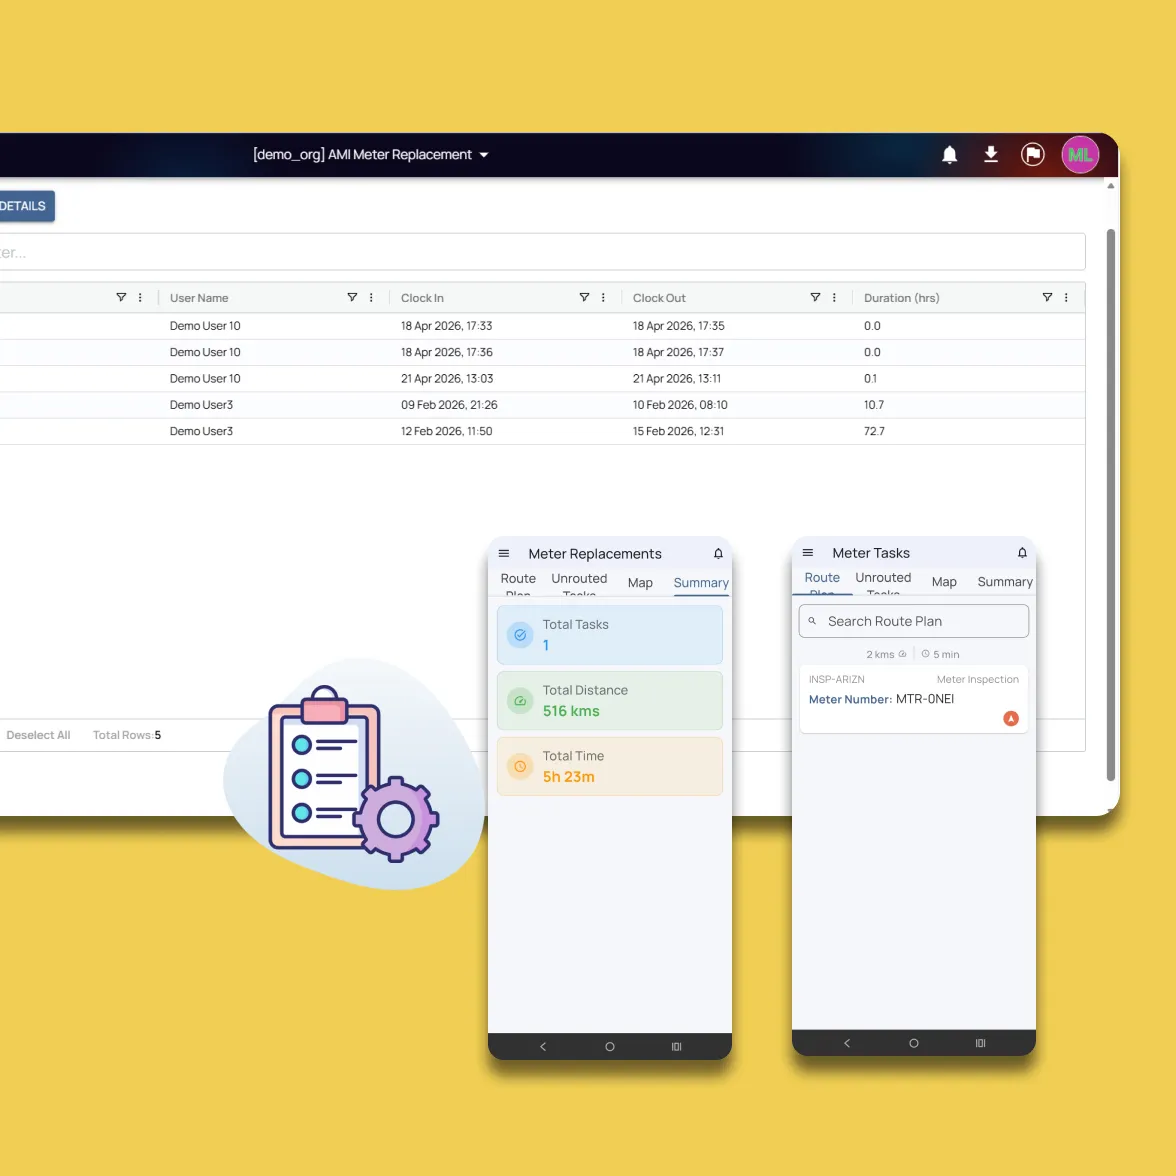
Task: Tap back button on Meter Tasks phone
Action: tap(847, 1043)
